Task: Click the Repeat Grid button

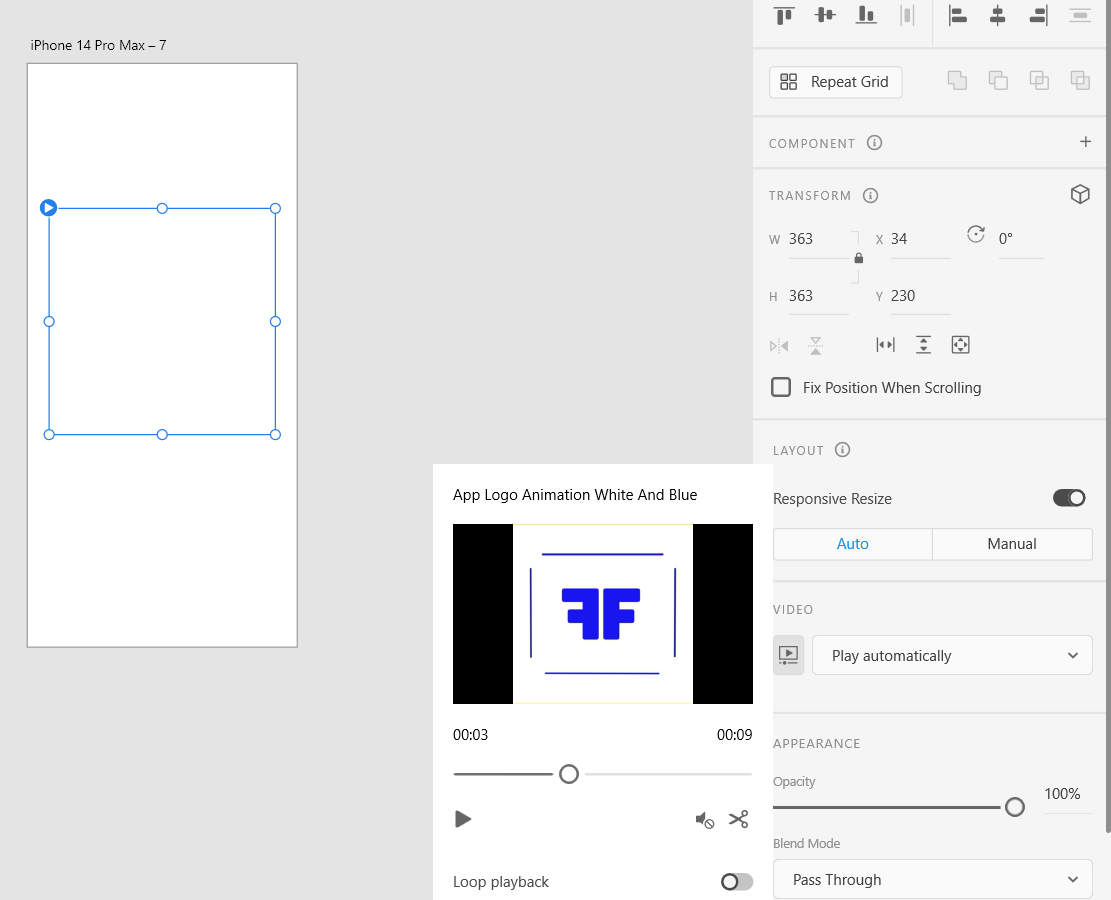Action: click(835, 82)
